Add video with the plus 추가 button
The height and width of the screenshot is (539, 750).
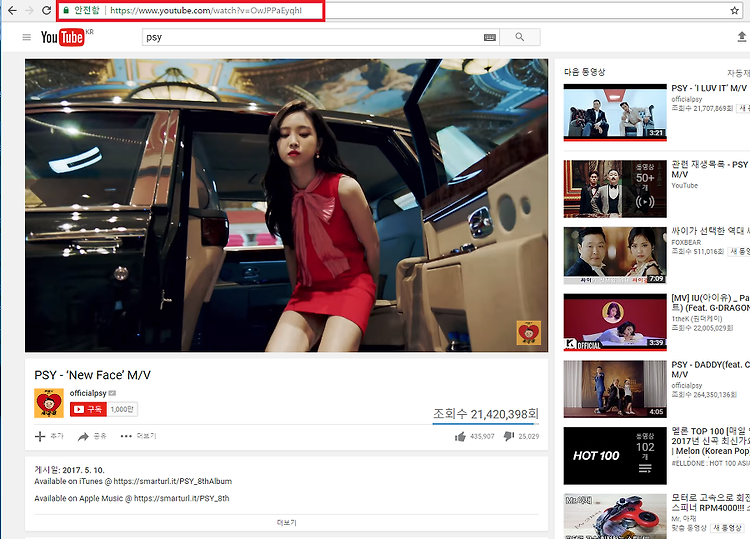click(x=49, y=436)
